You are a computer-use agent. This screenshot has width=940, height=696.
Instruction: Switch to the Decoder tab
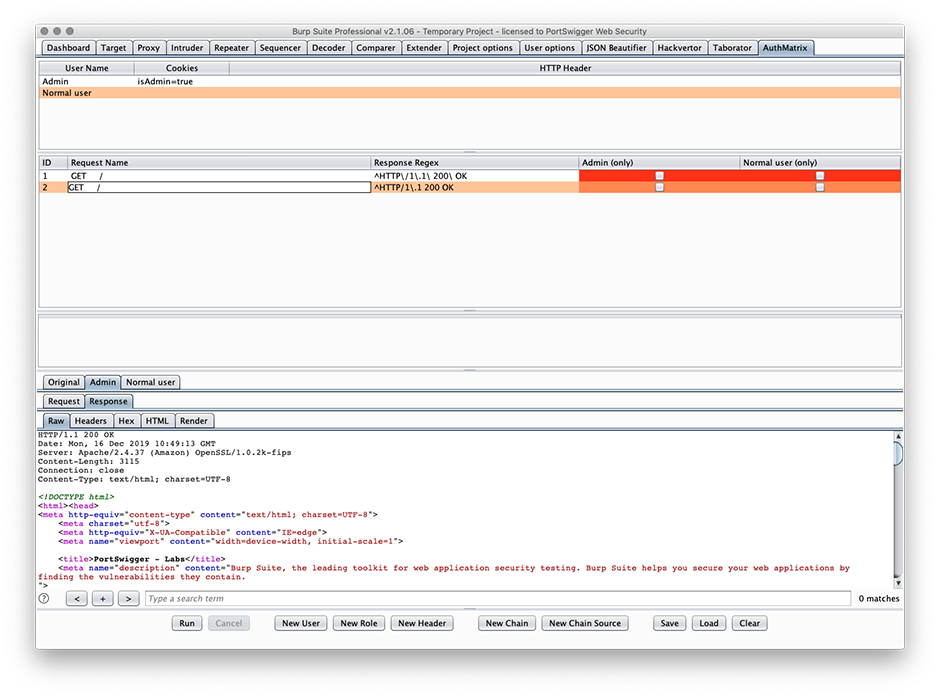329,47
